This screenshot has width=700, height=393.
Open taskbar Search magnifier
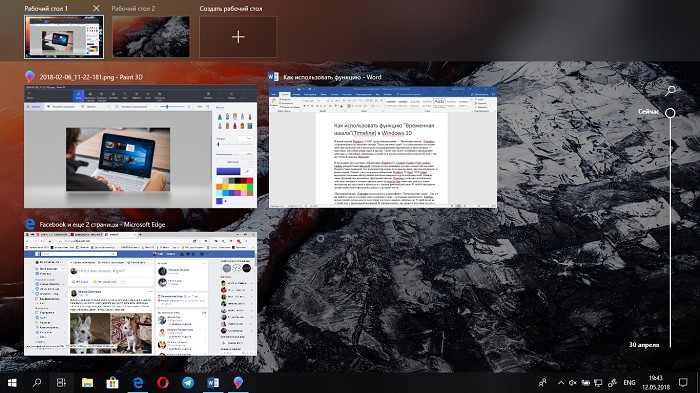tap(37, 383)
